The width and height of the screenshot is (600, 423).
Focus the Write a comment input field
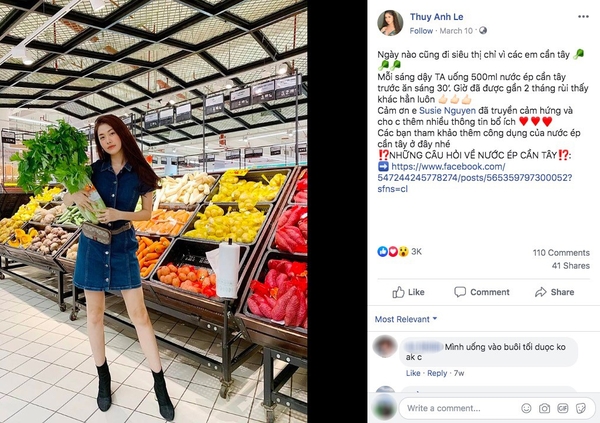459,408
